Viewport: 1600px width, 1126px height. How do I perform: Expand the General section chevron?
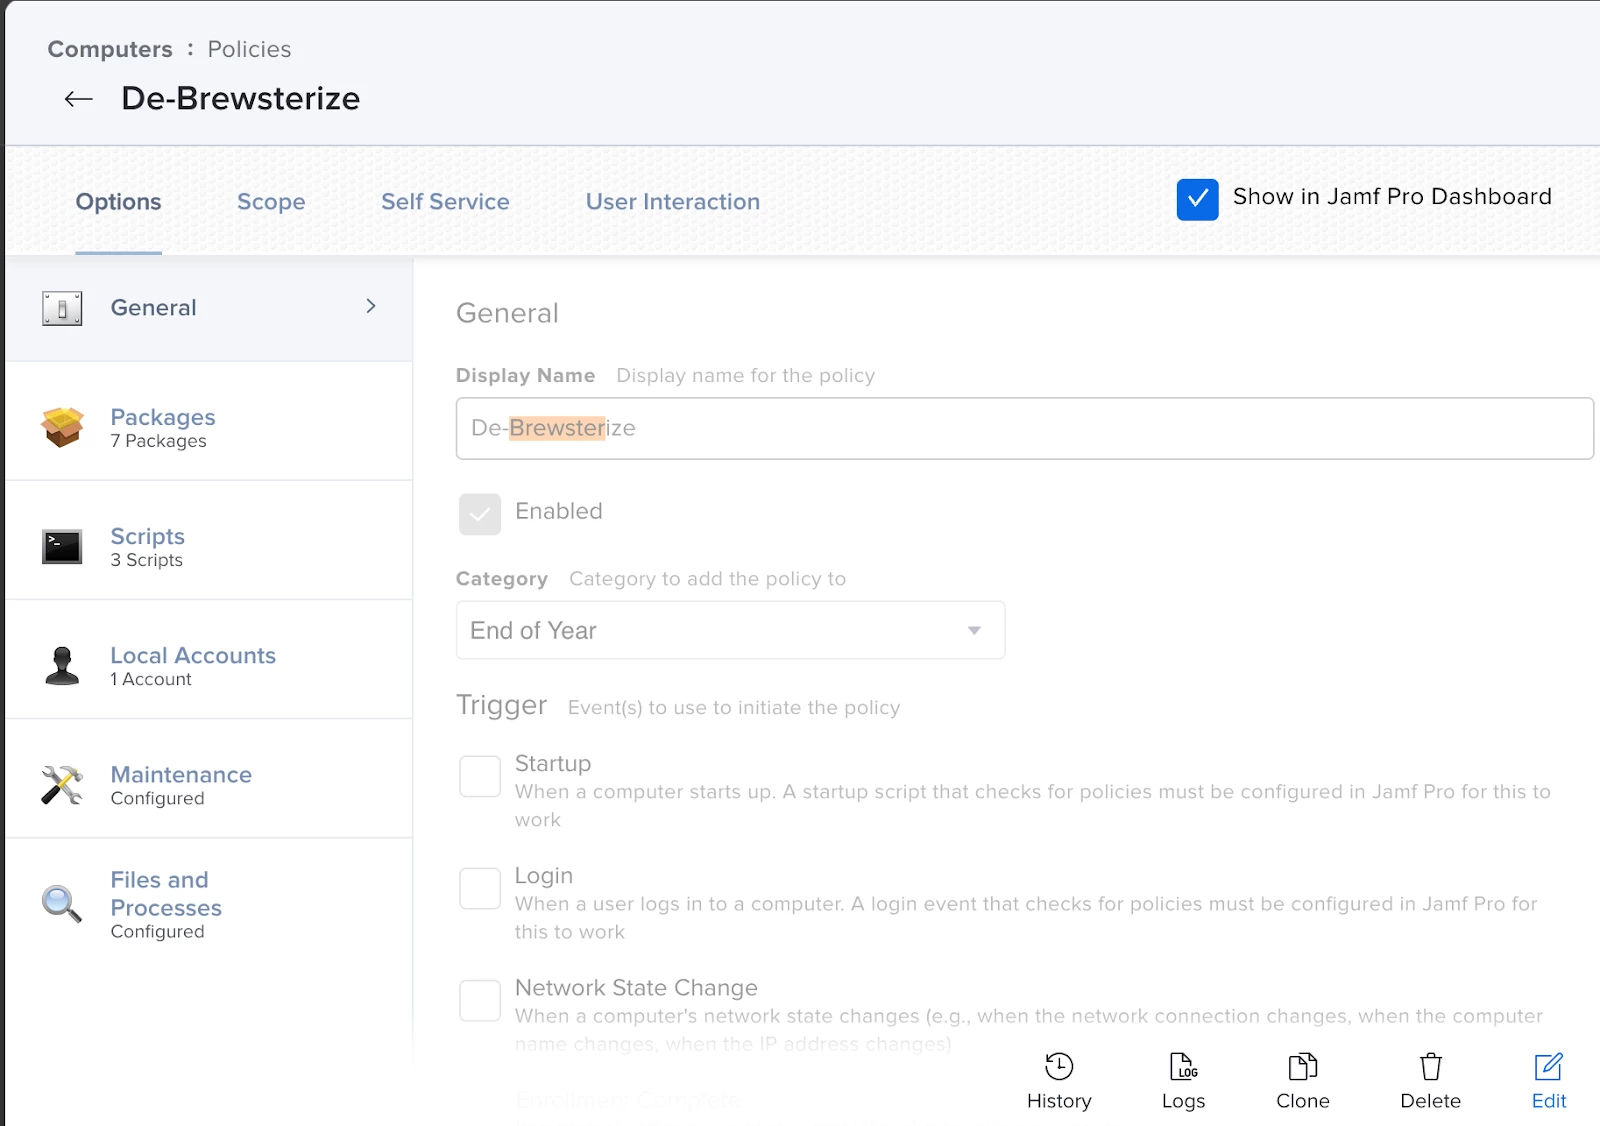click(371, 306)
